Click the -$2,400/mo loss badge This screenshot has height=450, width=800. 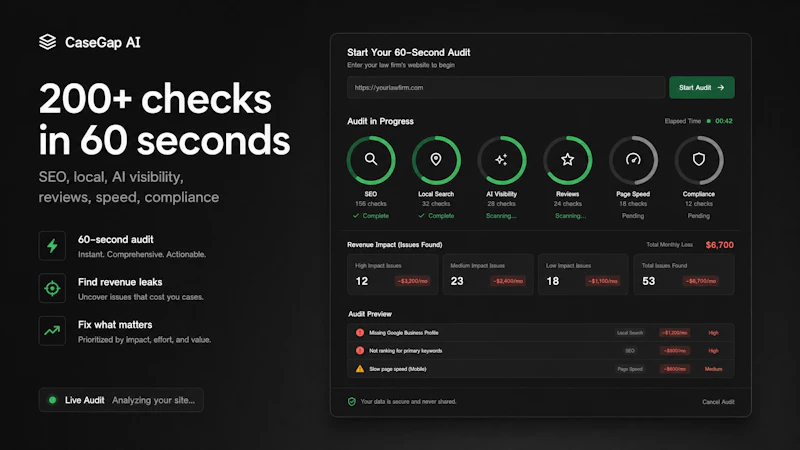508,281
